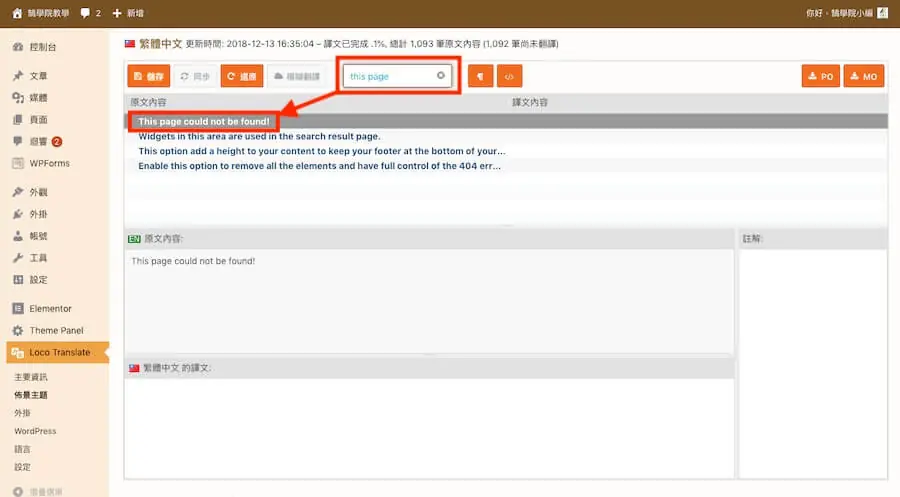Click the site name beside the home icon

[48, 13]
